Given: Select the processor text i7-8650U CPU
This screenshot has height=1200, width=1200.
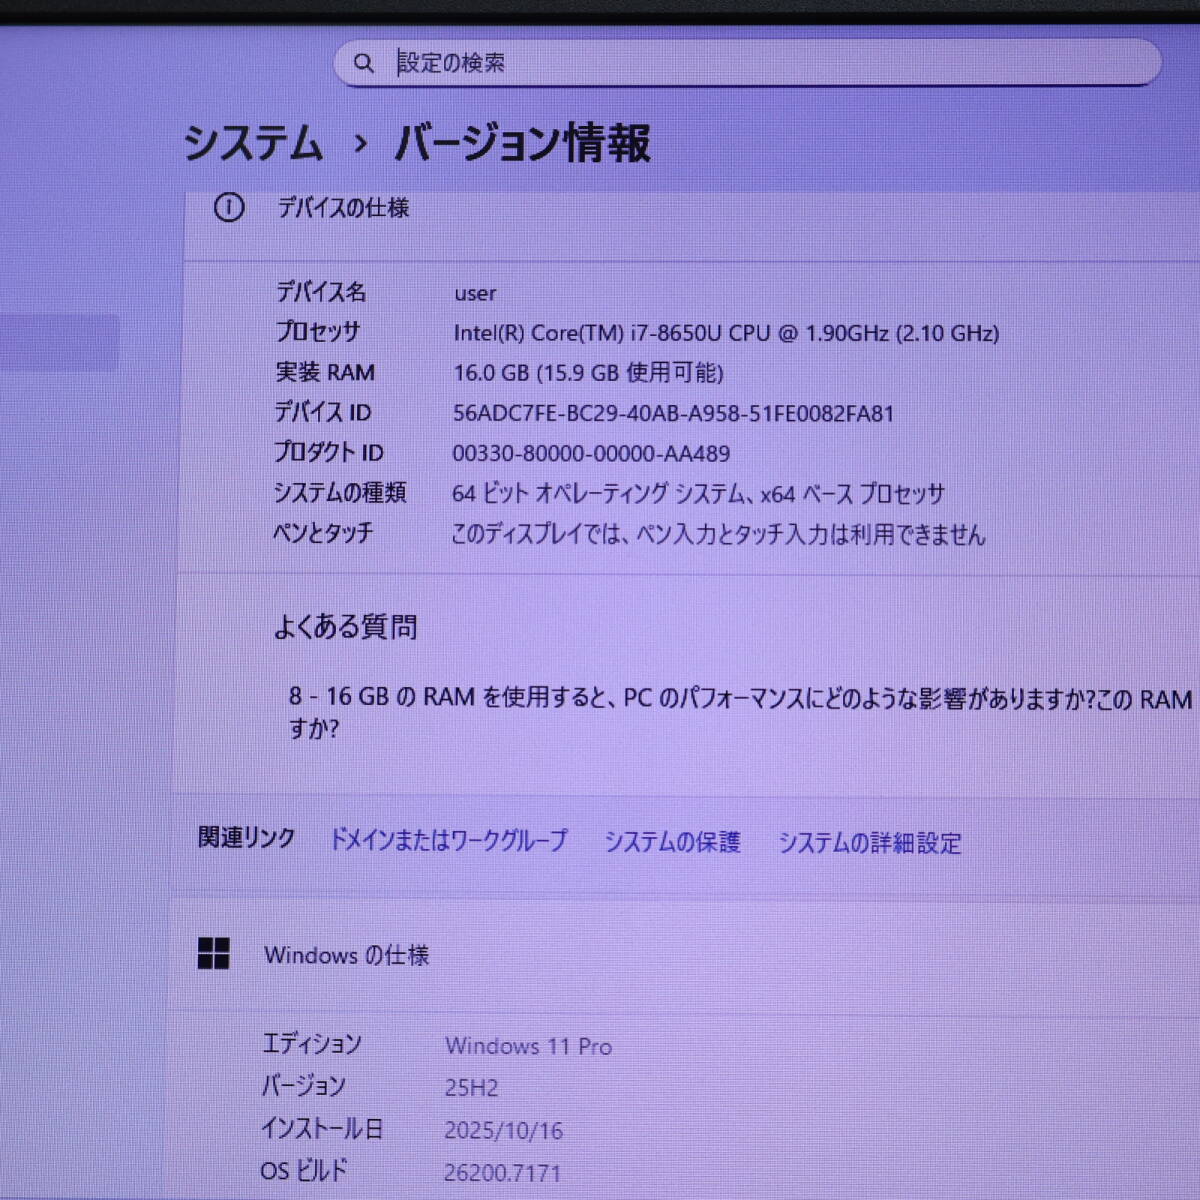Looking at the screenshot, I should (700, 333).
